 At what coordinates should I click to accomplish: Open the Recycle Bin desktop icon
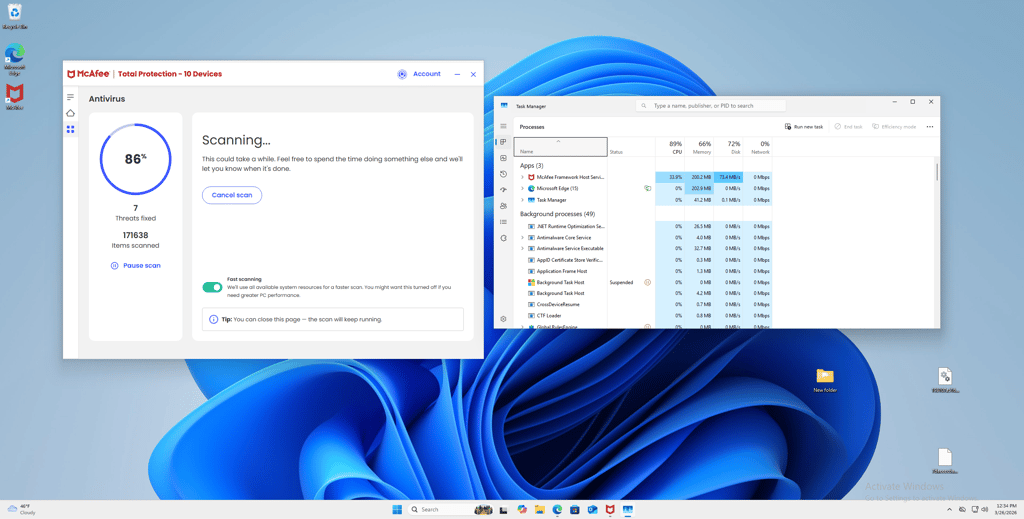tap(14, 17)
